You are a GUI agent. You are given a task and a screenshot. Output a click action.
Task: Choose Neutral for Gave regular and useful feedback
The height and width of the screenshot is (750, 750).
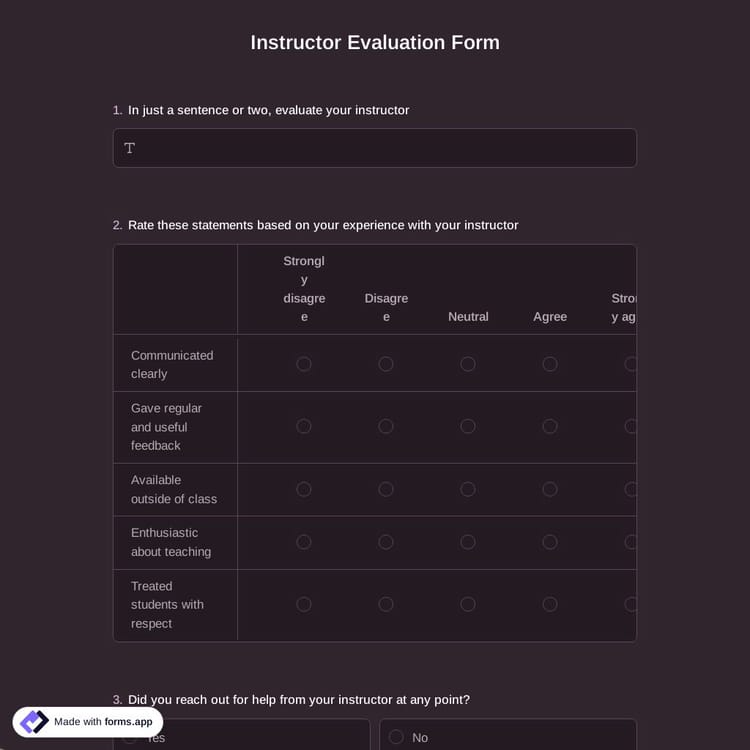click(x=468, y=426)
